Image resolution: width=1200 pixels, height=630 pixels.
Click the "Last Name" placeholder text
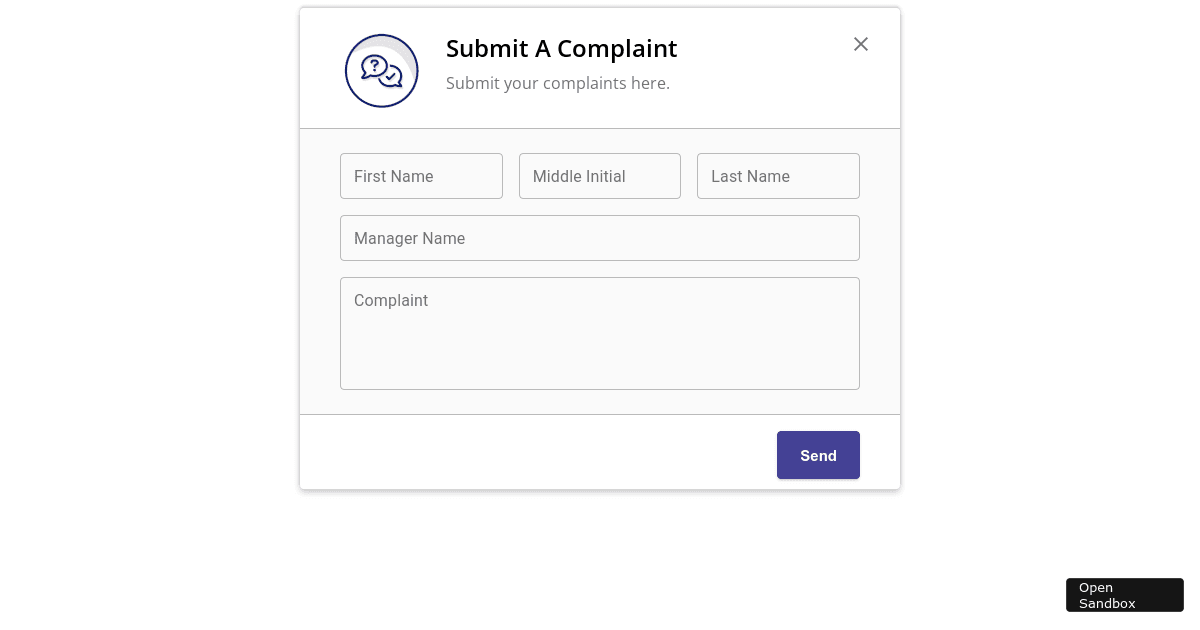click(x=750, y=176)
